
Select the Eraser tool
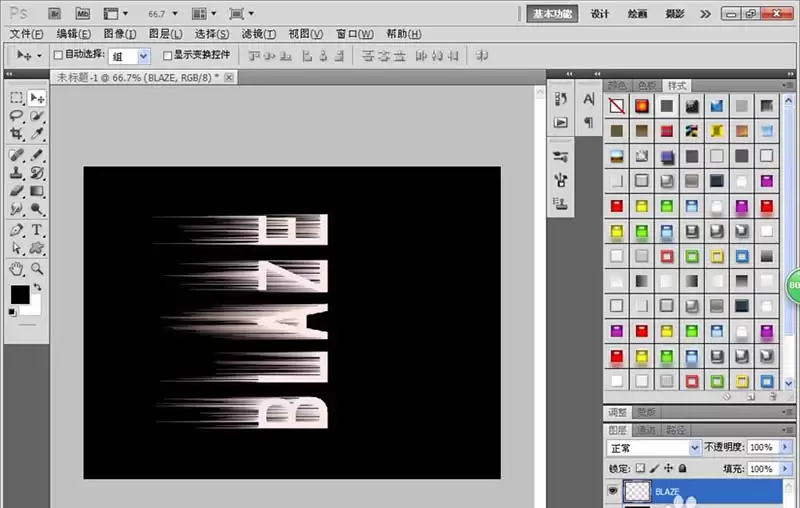[x=17, y=191]
